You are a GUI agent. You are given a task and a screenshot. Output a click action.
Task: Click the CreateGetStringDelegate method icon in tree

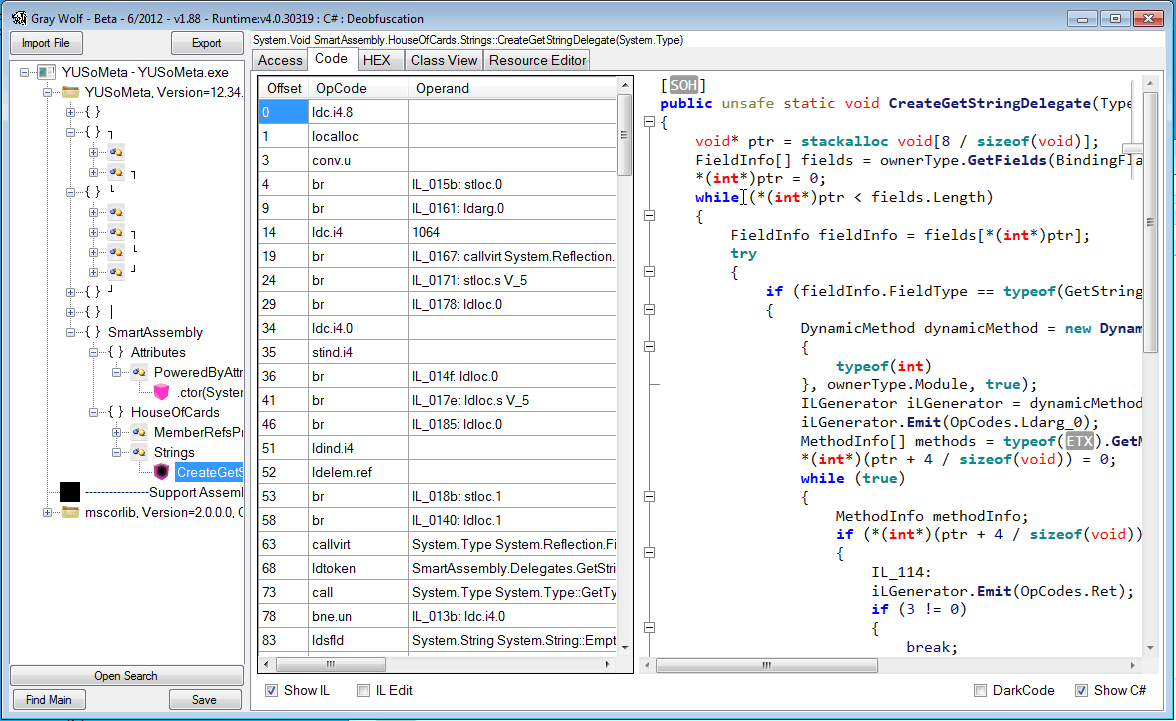click(161, 472)
